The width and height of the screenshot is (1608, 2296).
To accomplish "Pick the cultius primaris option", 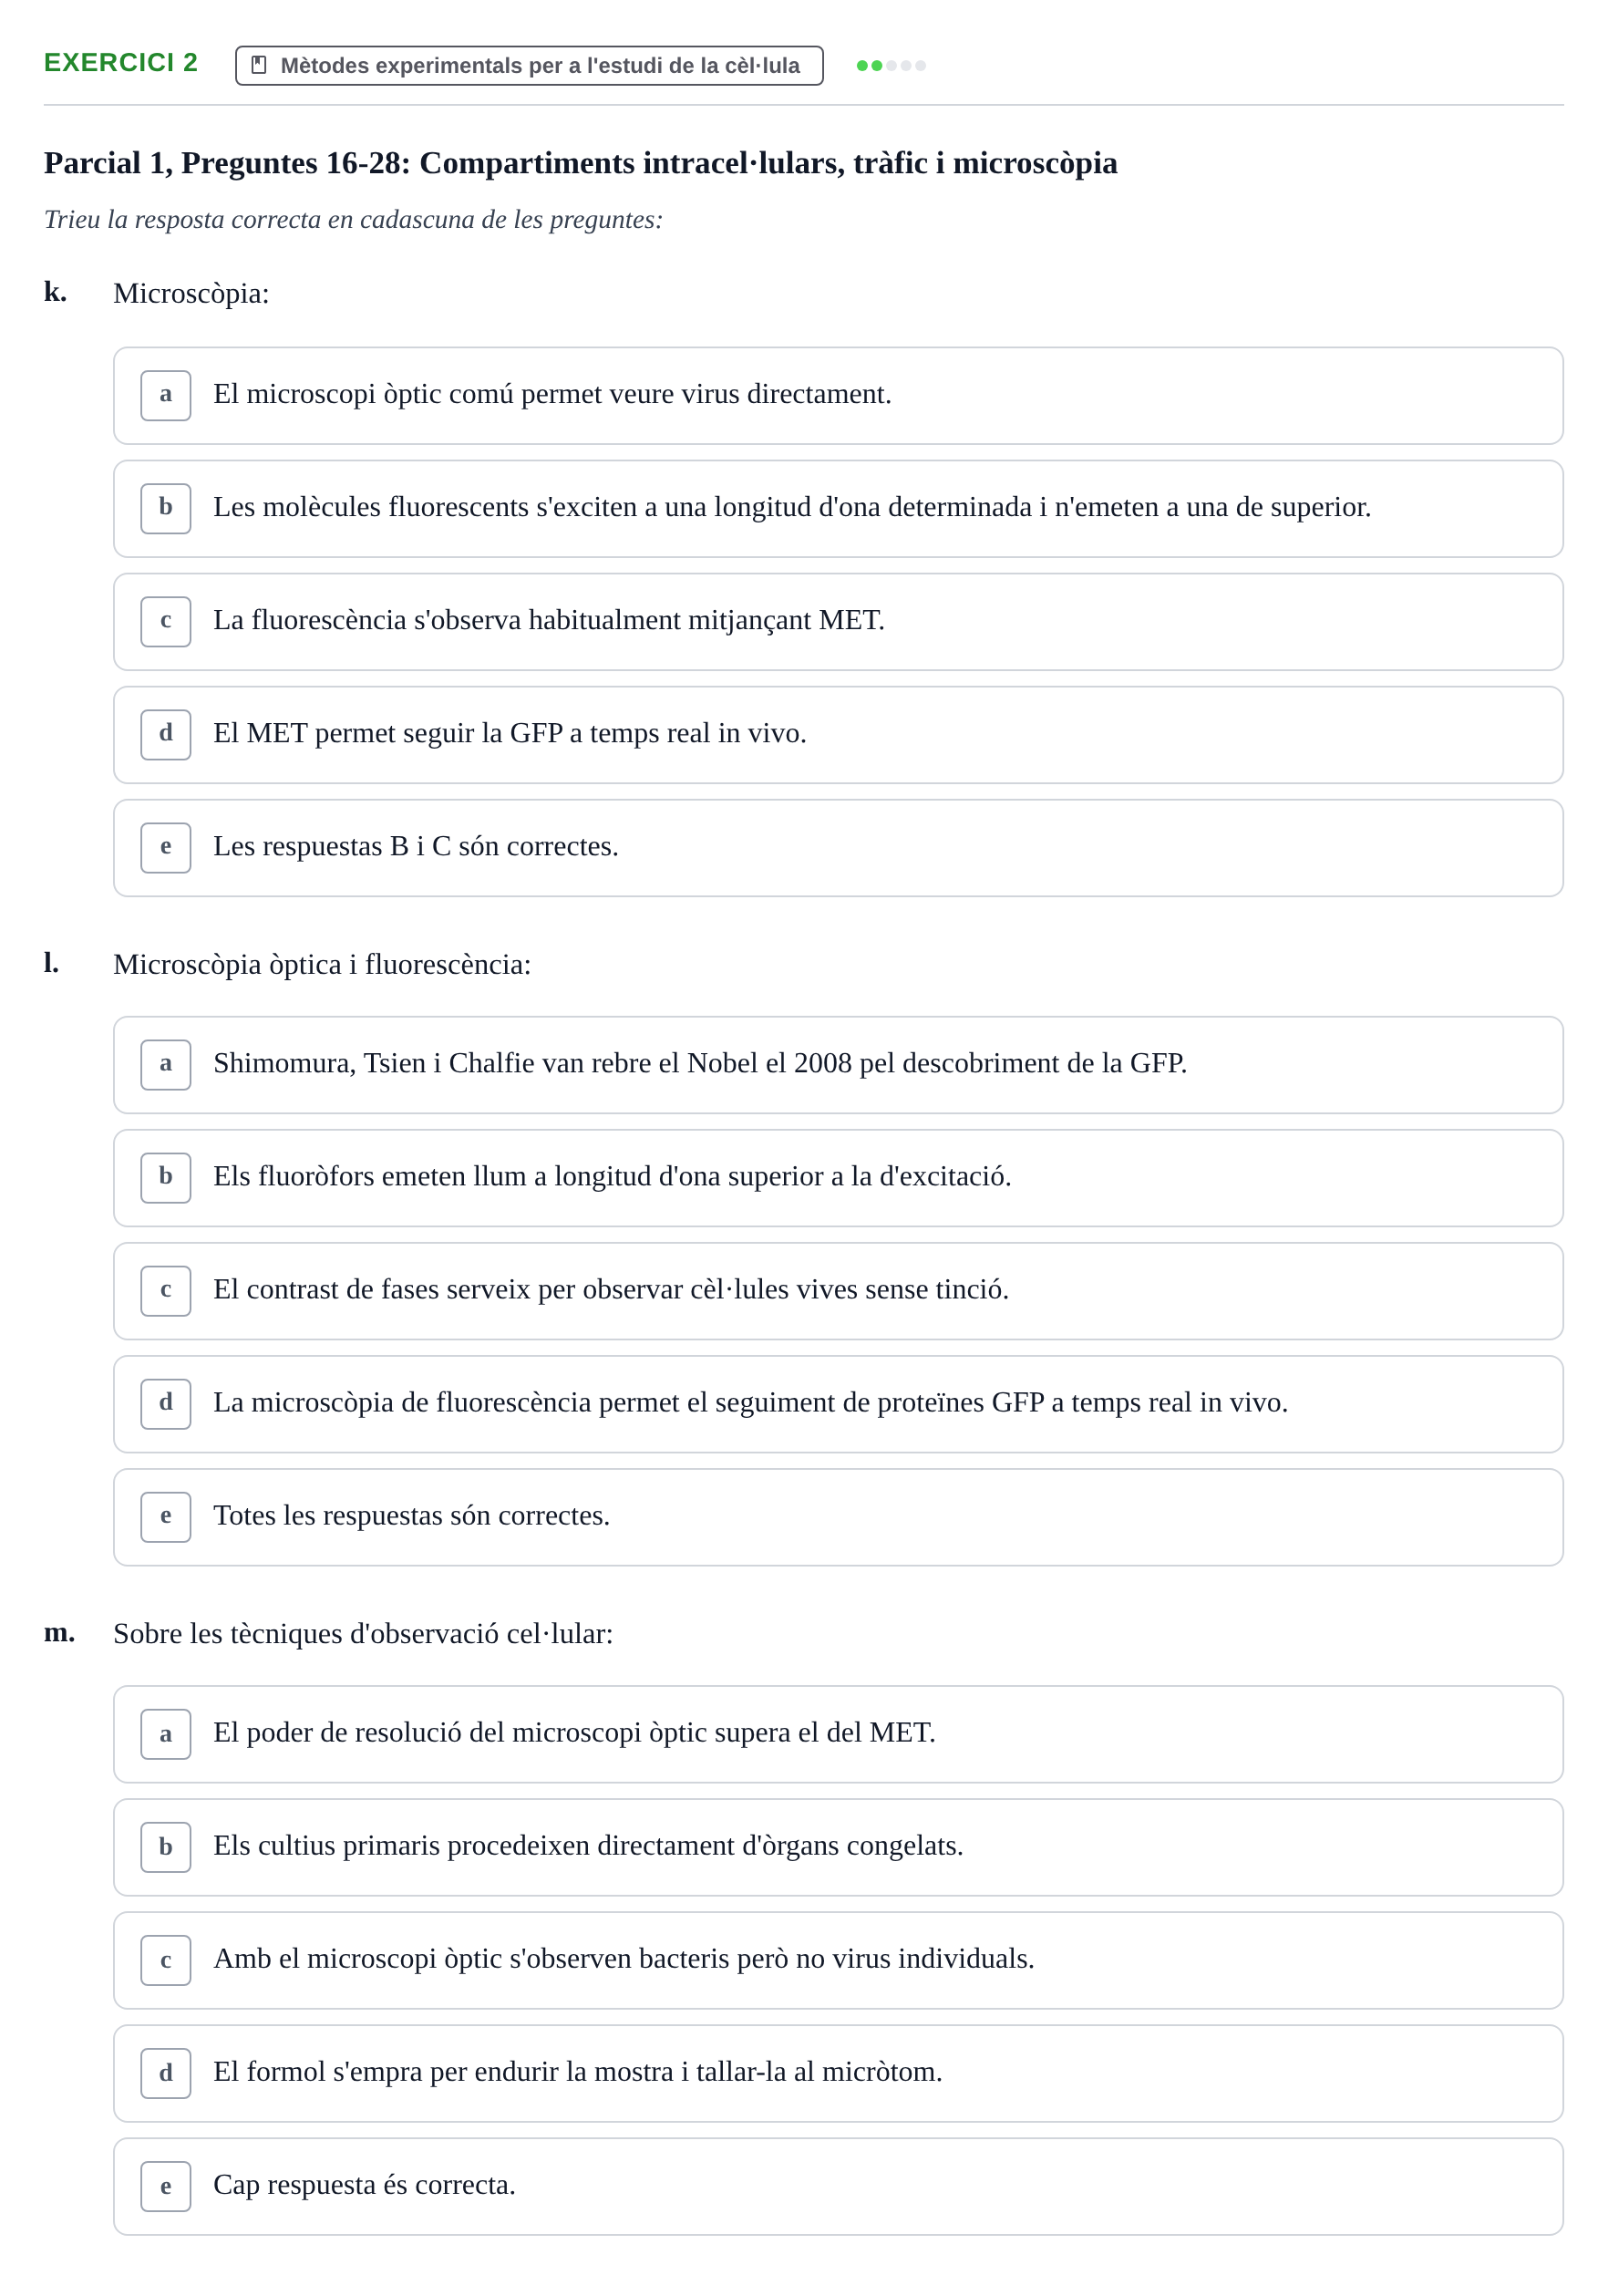I will tap(838, 1847).
